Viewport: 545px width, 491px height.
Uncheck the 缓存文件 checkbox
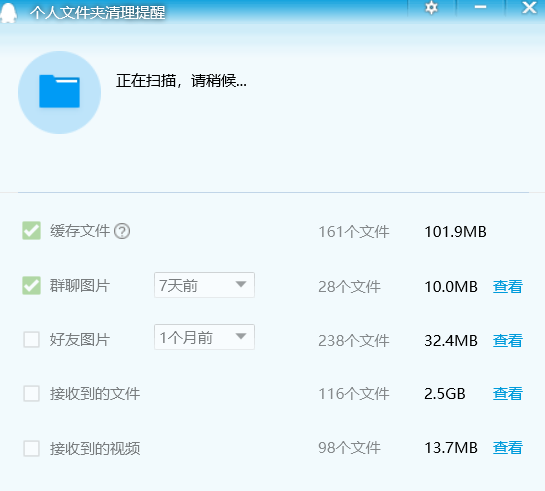coord(32,231)
